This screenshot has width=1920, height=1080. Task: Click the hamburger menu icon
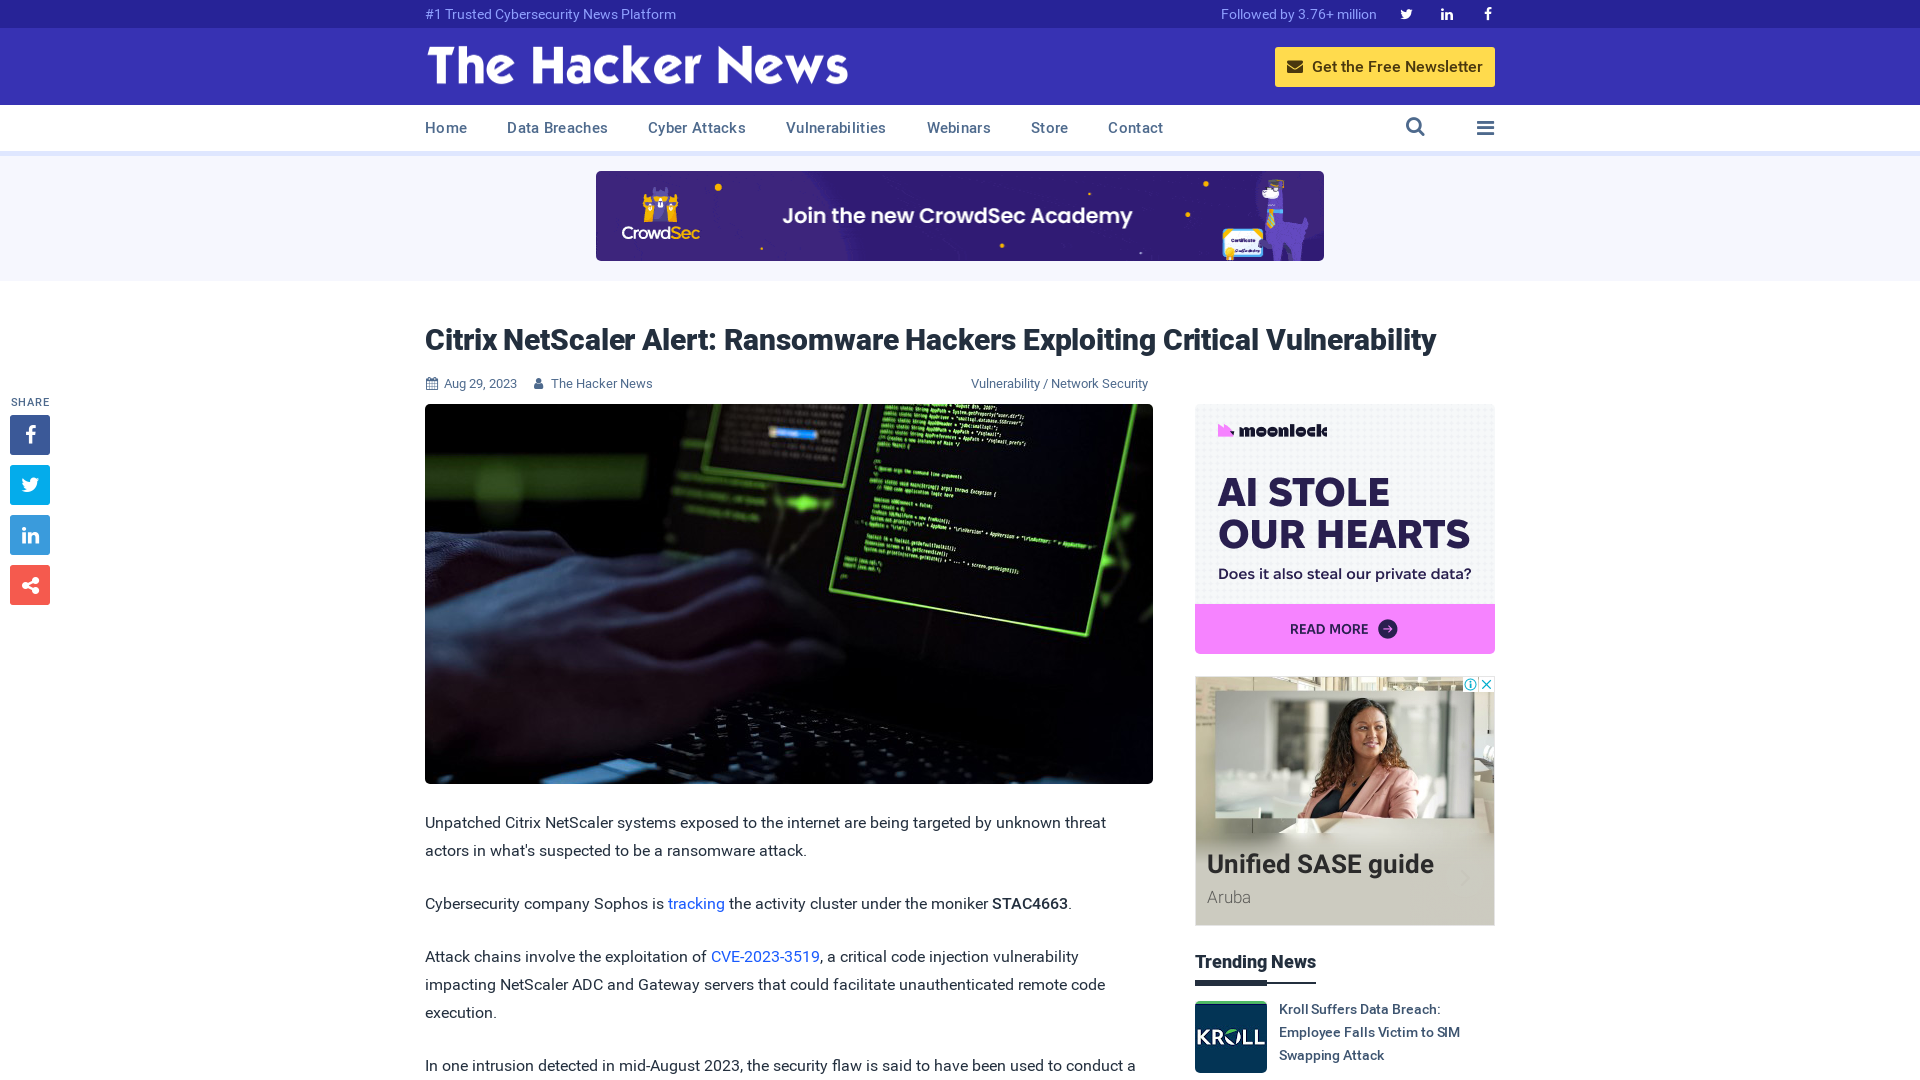1485,128
